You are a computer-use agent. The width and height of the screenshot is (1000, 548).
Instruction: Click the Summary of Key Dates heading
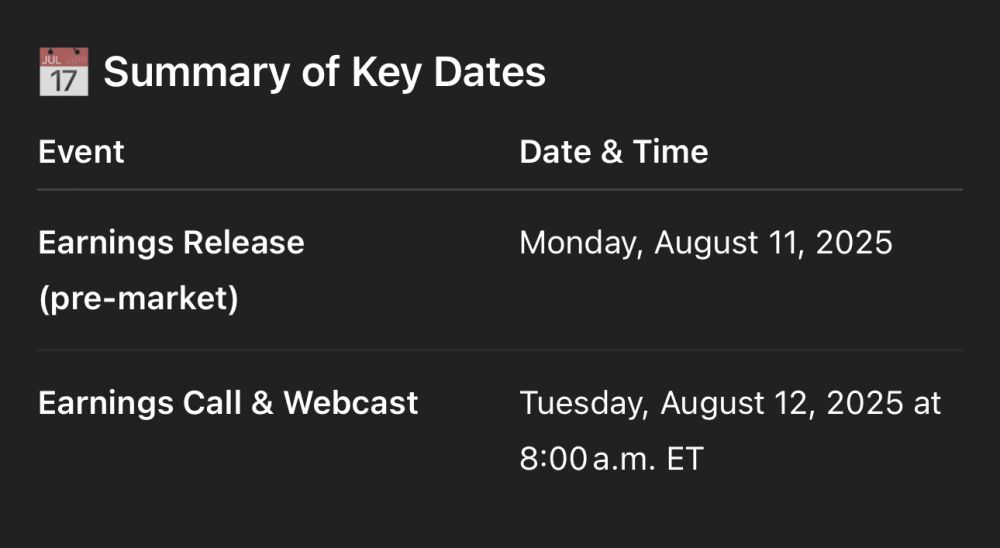tap(324, 72)
